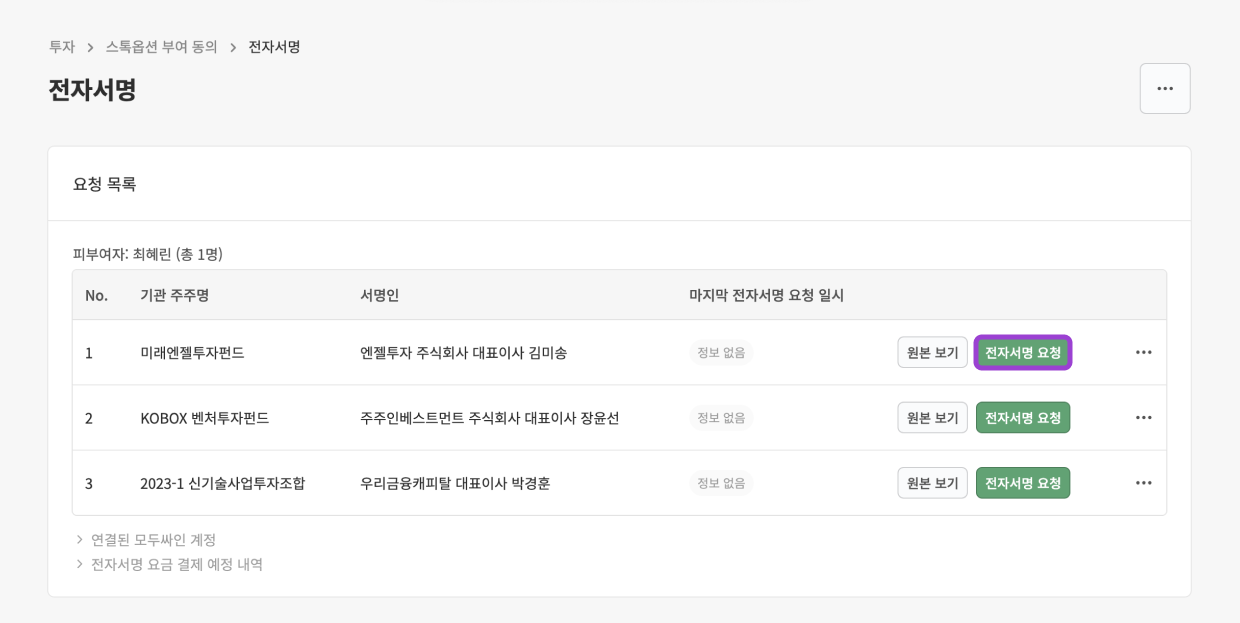Open row menu for 2023-1 신기술사업투자조합
Viewport: 1240px width, 623px height.
(1143, 483)
